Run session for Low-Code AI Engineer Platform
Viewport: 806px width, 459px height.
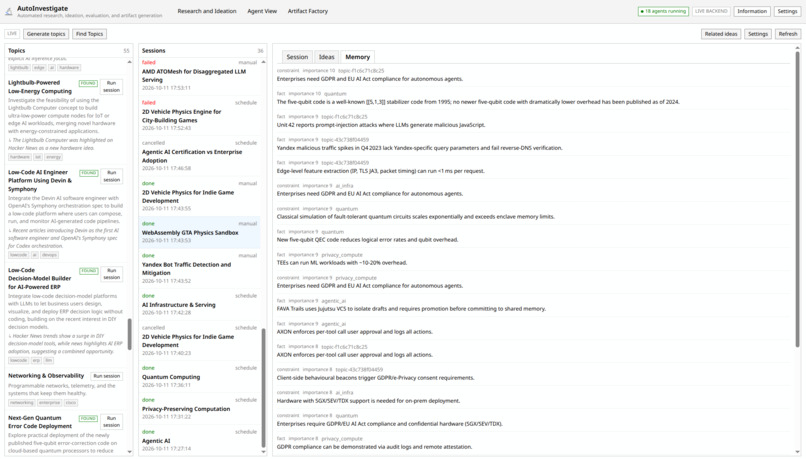[112, 176]
